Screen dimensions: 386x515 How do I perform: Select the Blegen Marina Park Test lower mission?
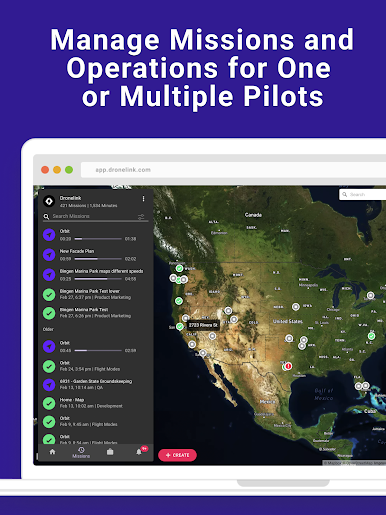[96, 294]
